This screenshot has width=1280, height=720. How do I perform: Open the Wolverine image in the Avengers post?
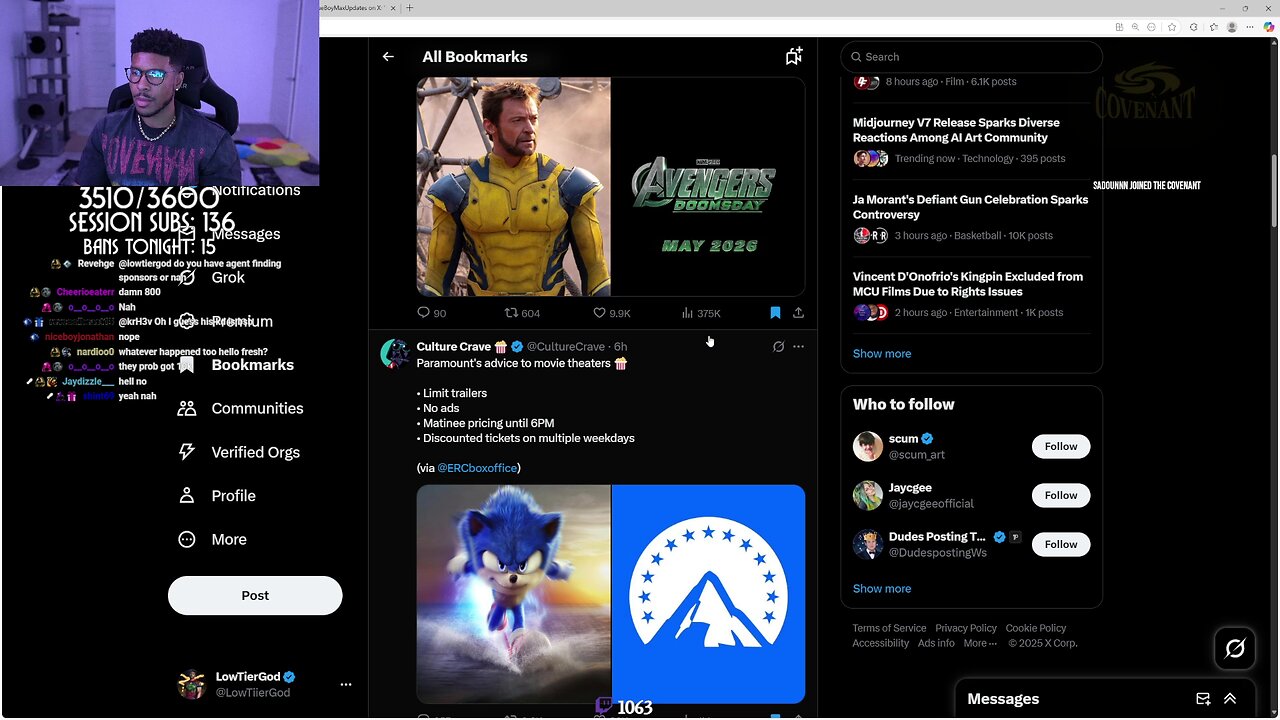click(x=514, y=186)
